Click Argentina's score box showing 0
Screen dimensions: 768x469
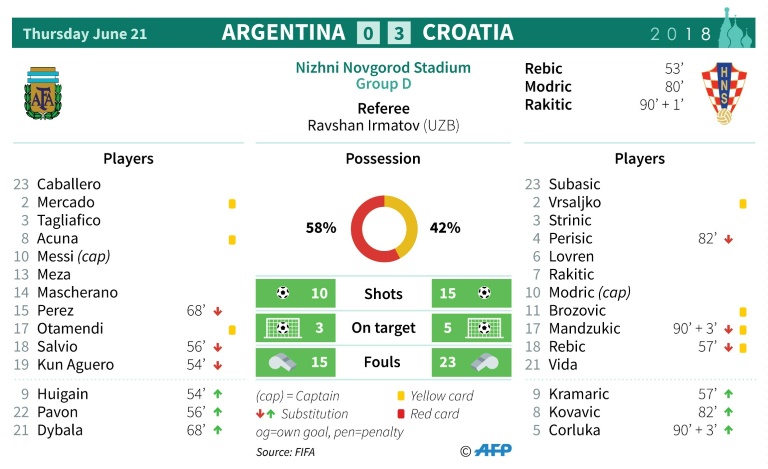[368, 33]
